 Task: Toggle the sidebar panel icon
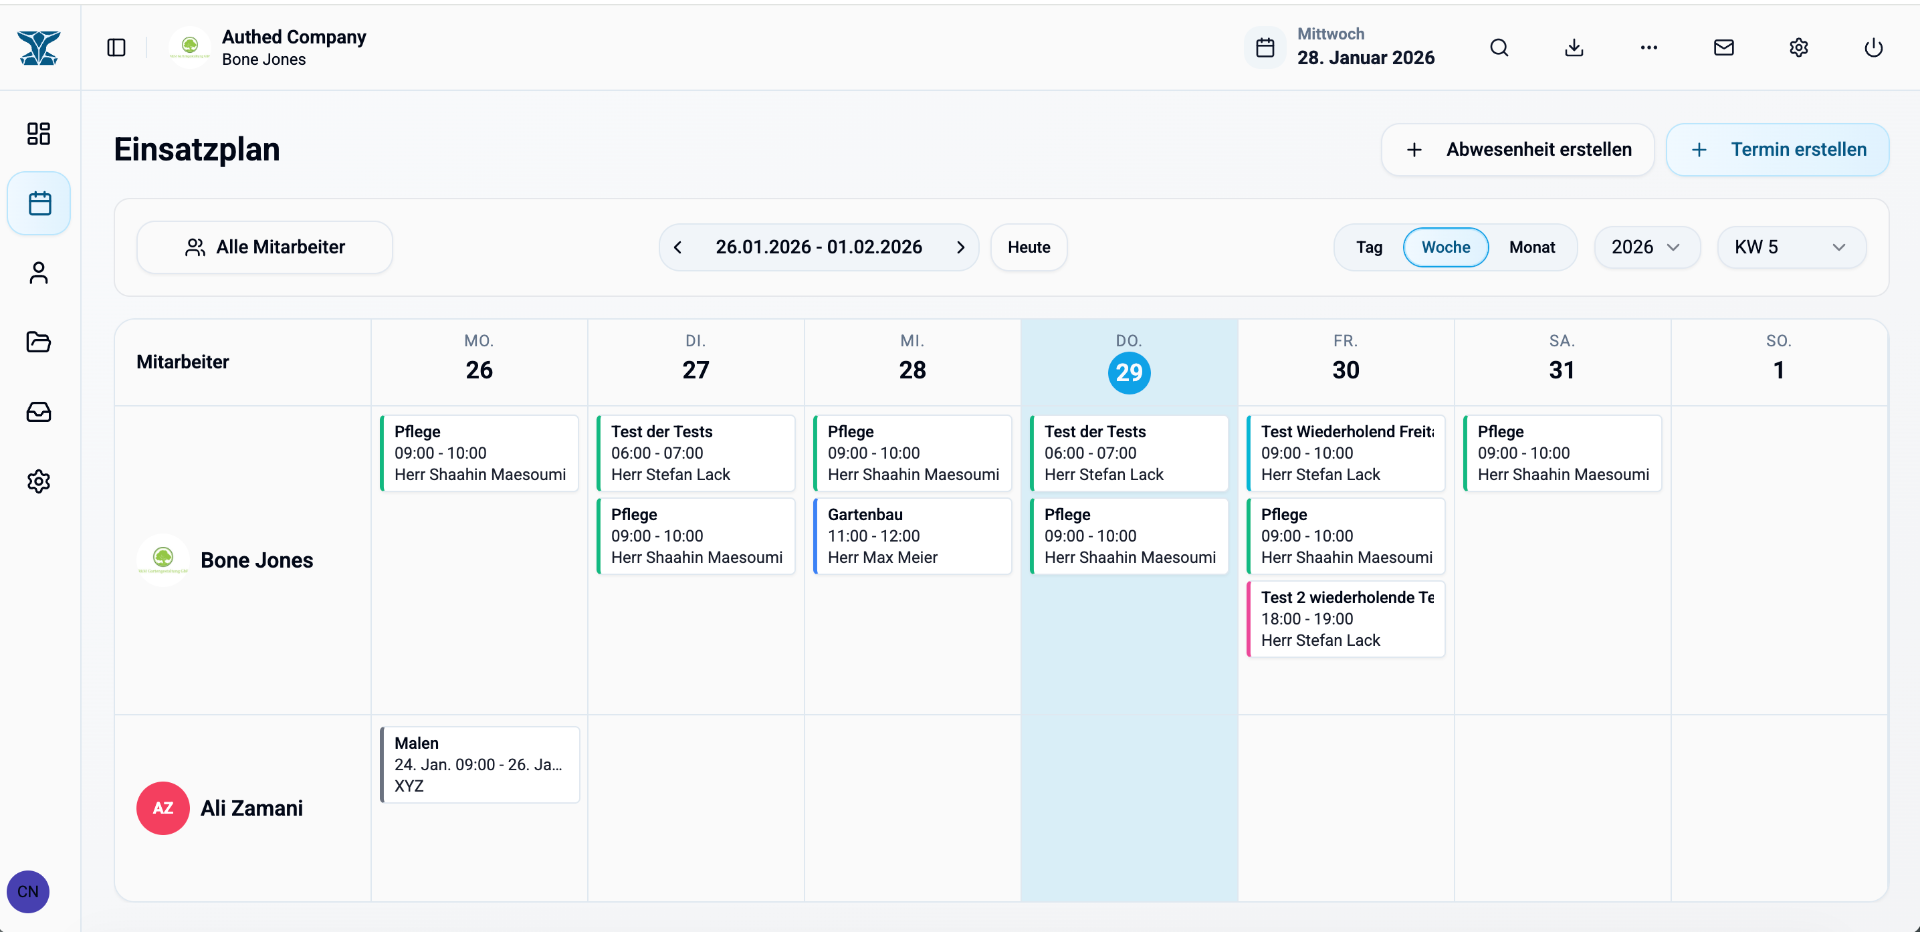116,48
